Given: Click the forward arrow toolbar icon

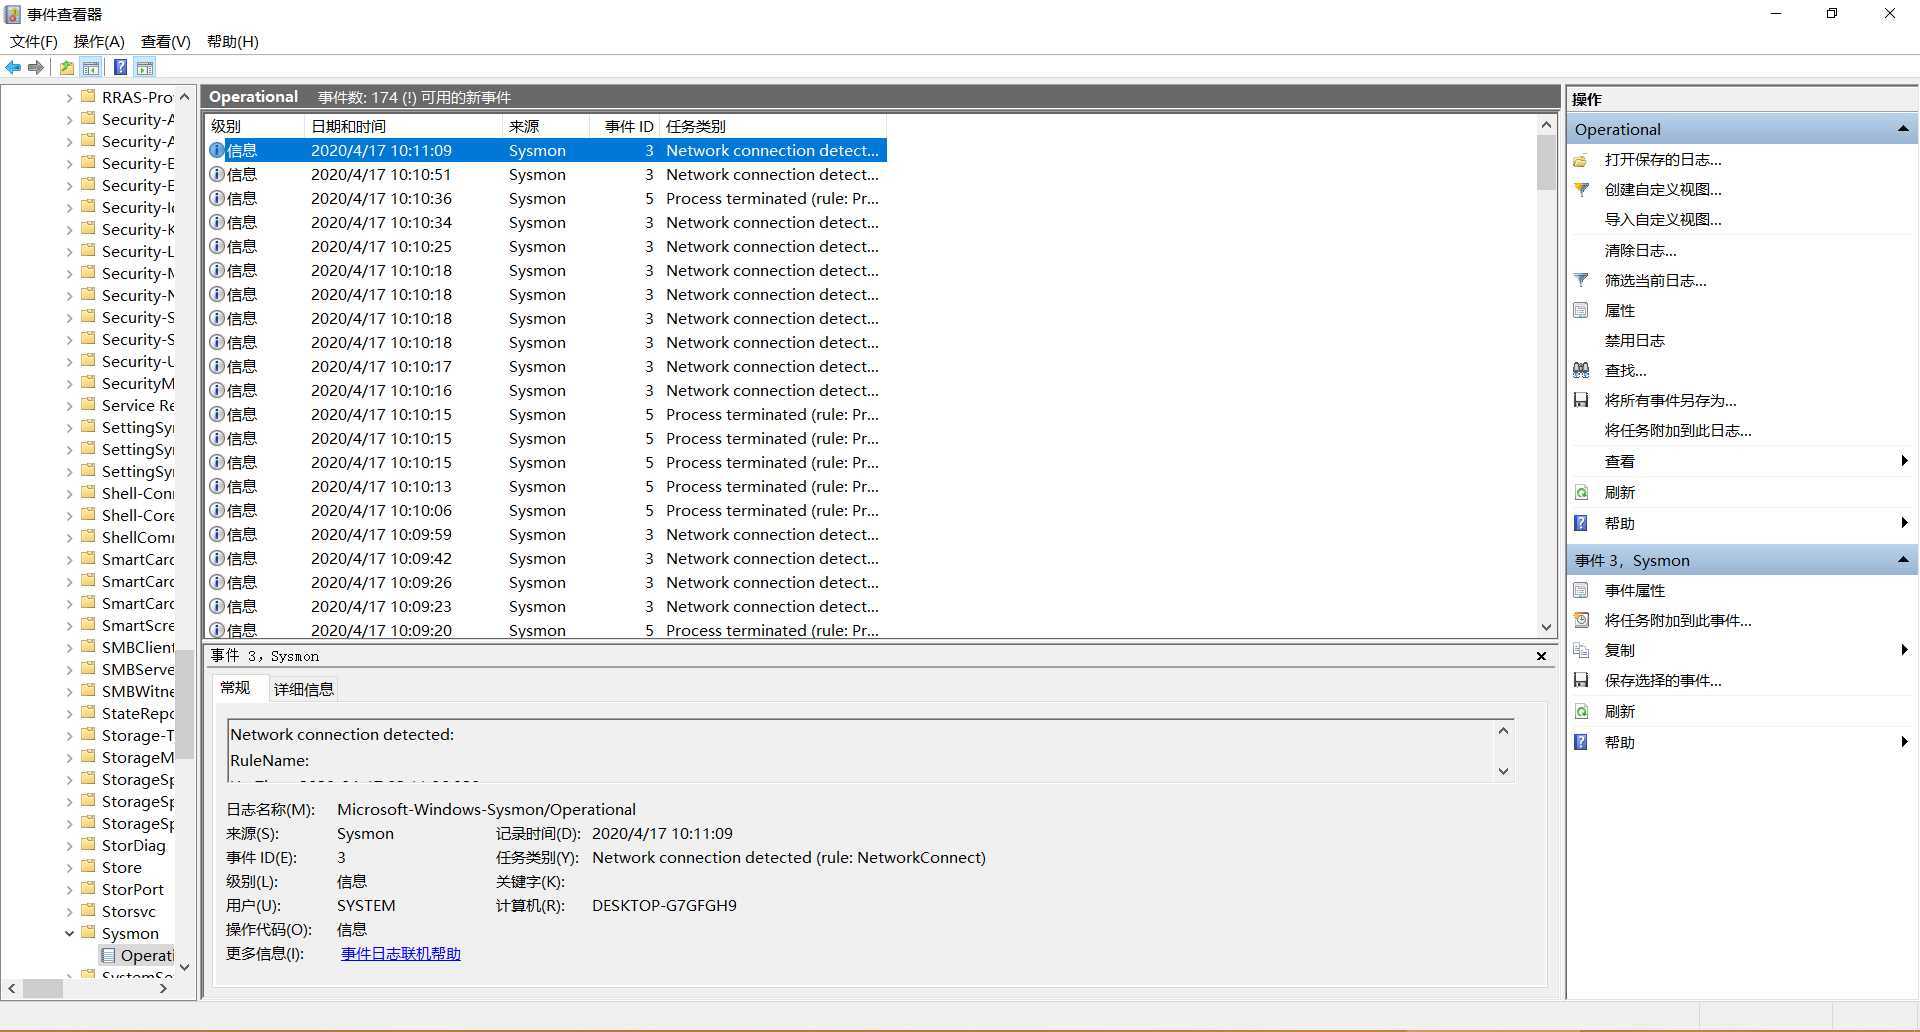Looking at the screenshot, I should coord(36,68).
